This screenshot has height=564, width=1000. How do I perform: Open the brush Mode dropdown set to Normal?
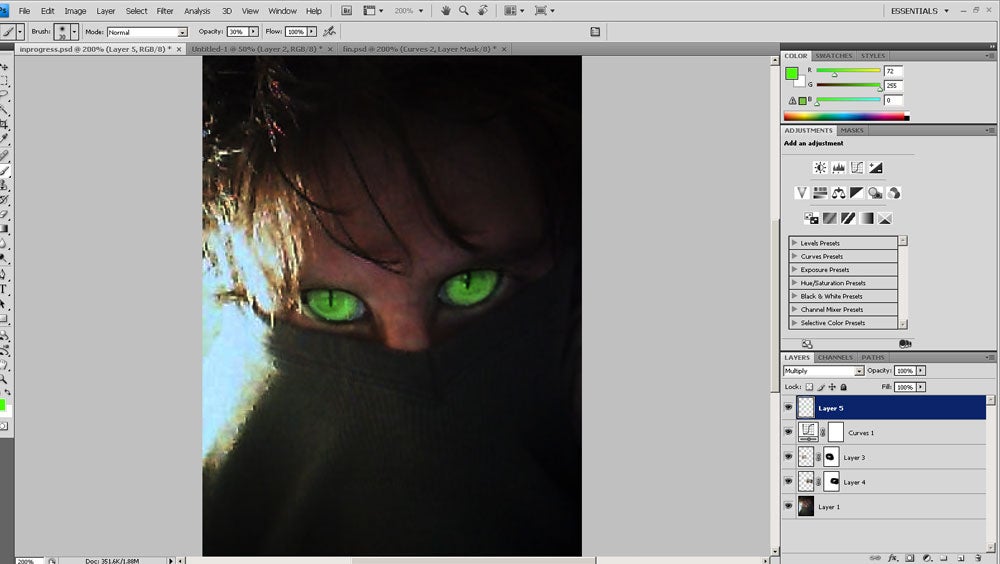point(146,32)
